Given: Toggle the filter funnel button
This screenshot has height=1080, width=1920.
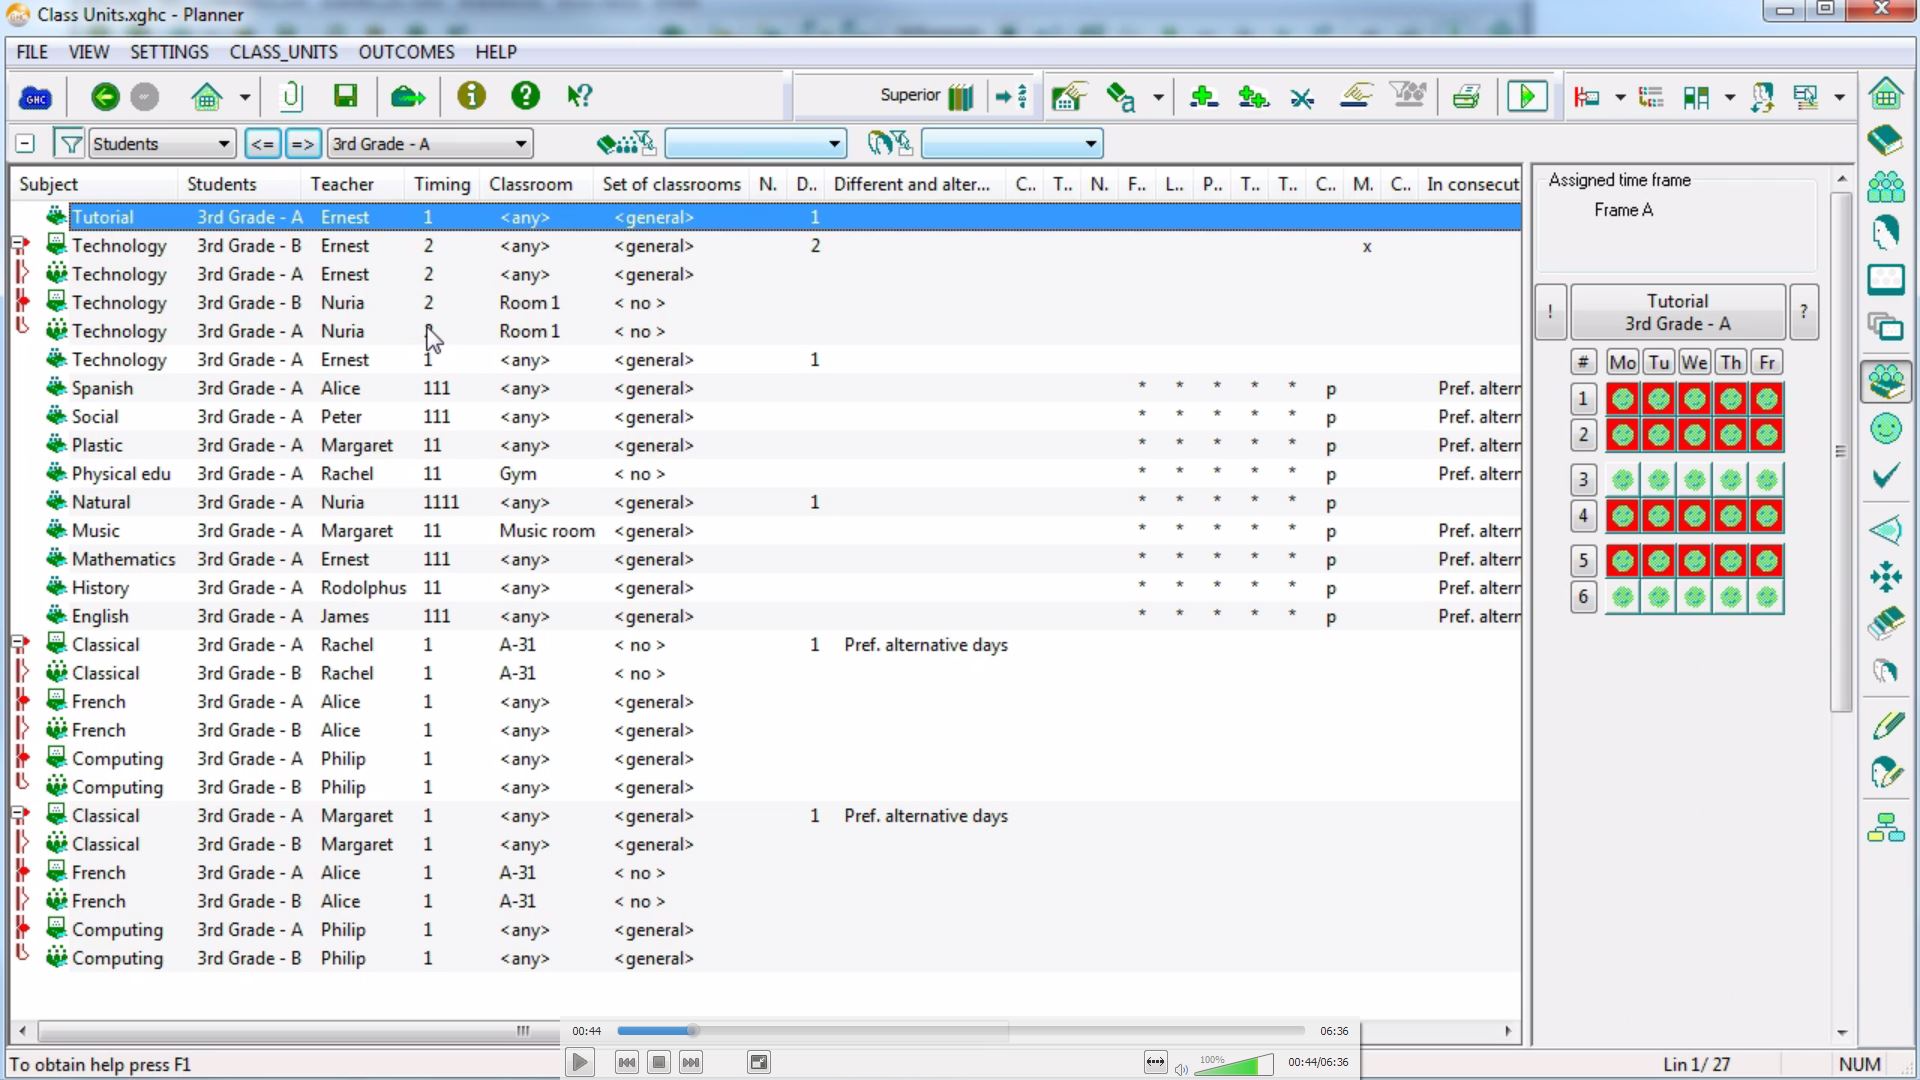Looking at the screenshot, I should coord(70,144).
